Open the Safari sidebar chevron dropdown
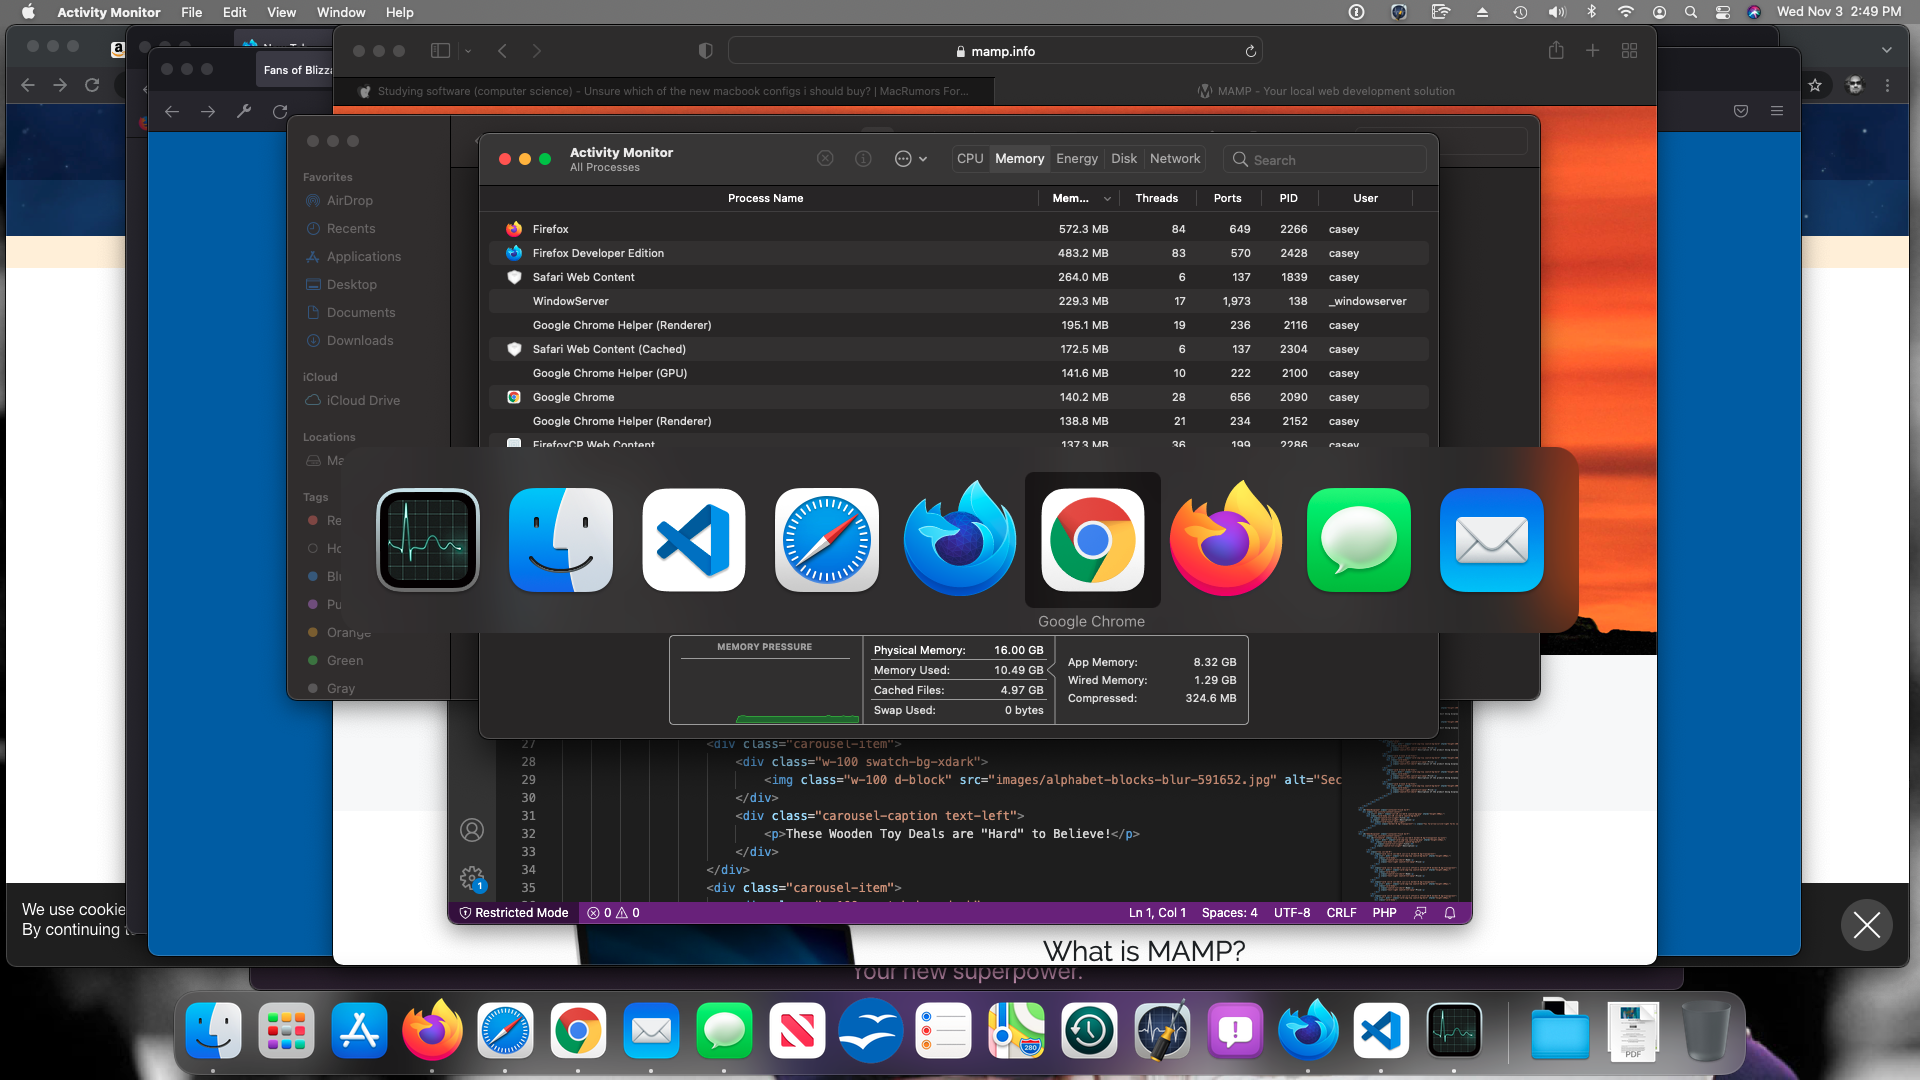The width and height of the screenshot is (1920, 1080). (468, 51)
